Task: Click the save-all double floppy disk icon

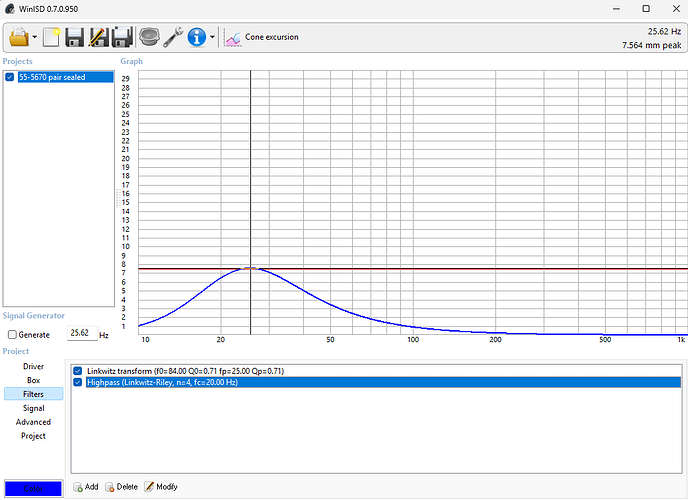Action: coord(122,38)
